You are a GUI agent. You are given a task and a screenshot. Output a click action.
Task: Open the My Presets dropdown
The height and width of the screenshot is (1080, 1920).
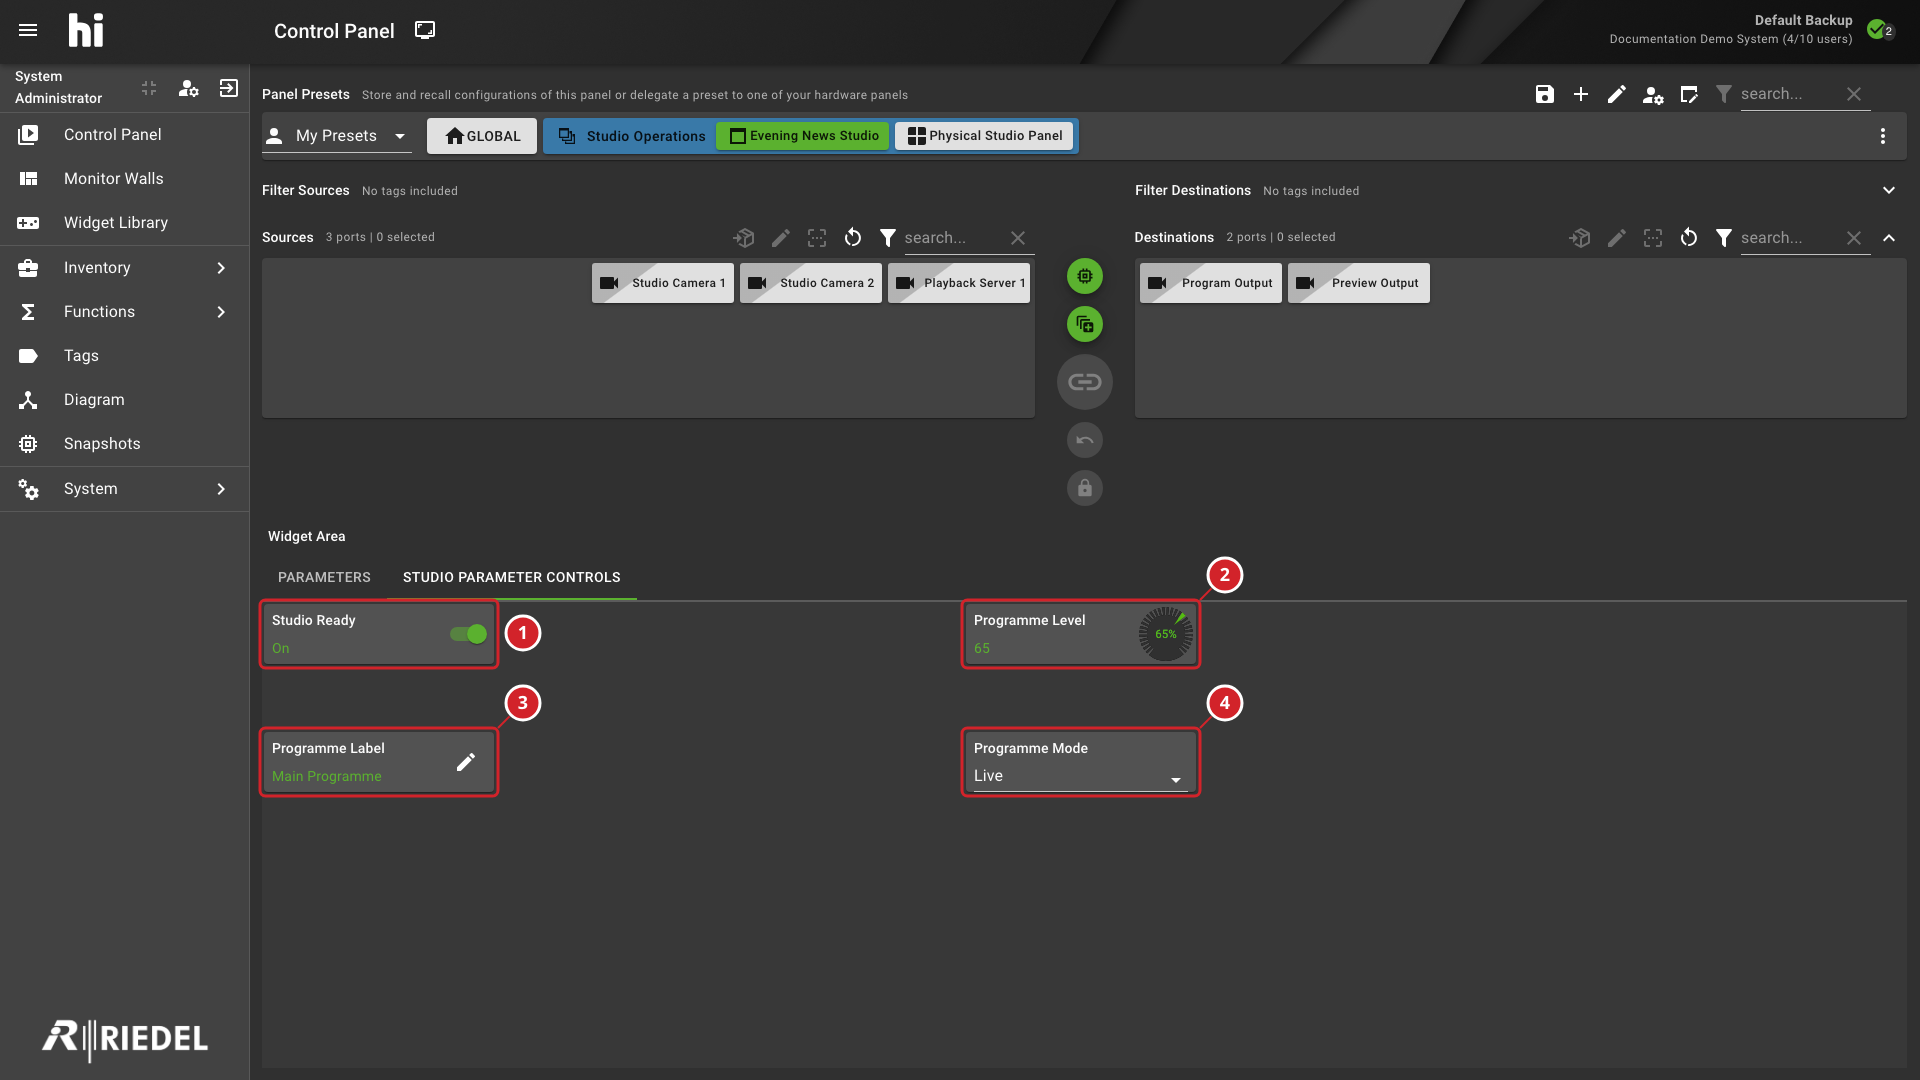(337, 136)
